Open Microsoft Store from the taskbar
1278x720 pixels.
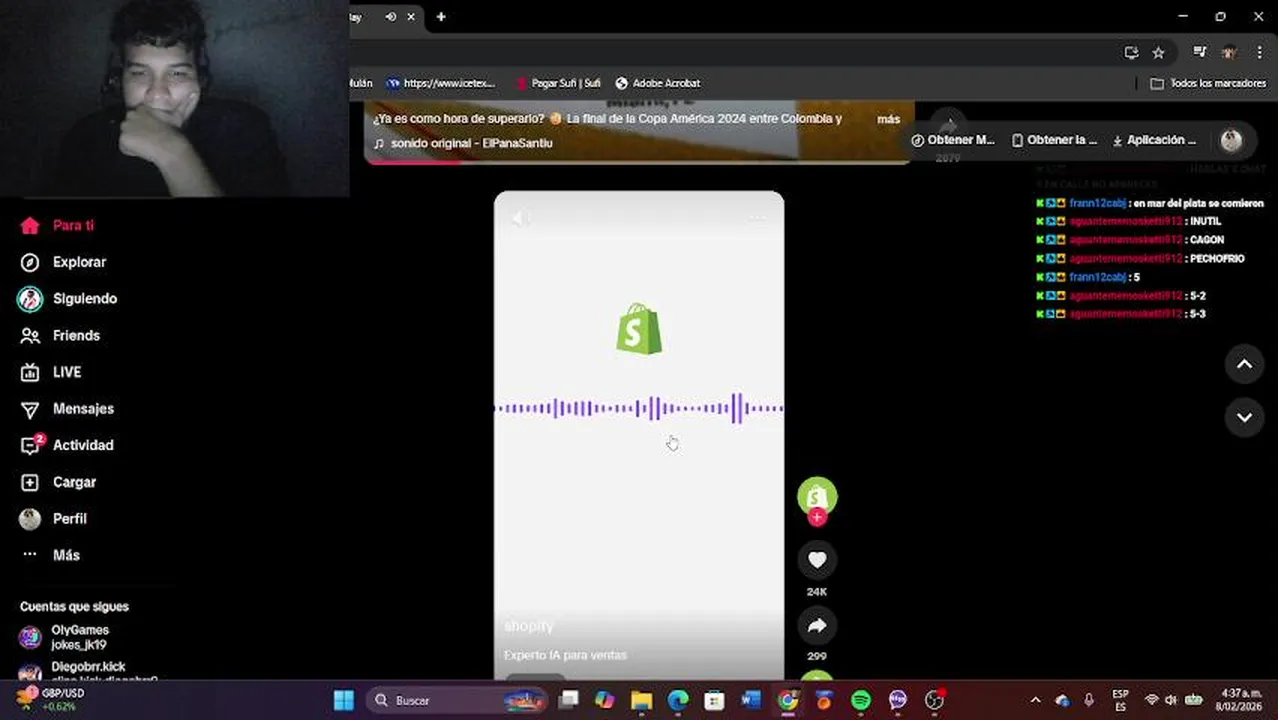tap(714, 700)
